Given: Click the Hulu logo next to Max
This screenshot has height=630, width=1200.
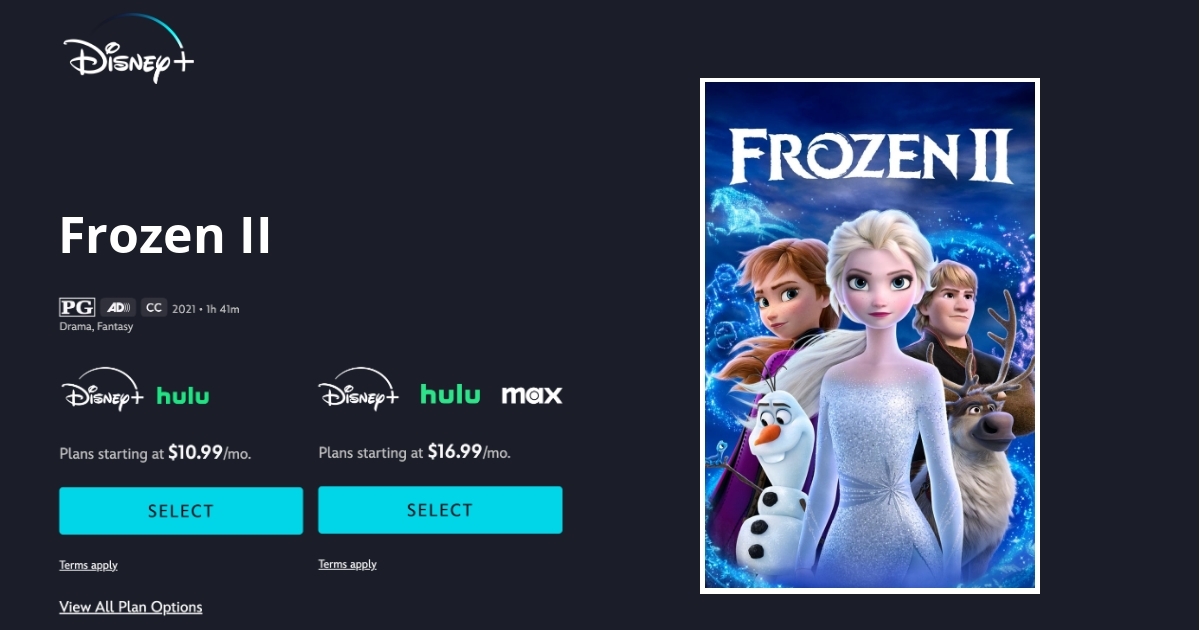Looking at the screenshot, I should click(x=450, y=395).
